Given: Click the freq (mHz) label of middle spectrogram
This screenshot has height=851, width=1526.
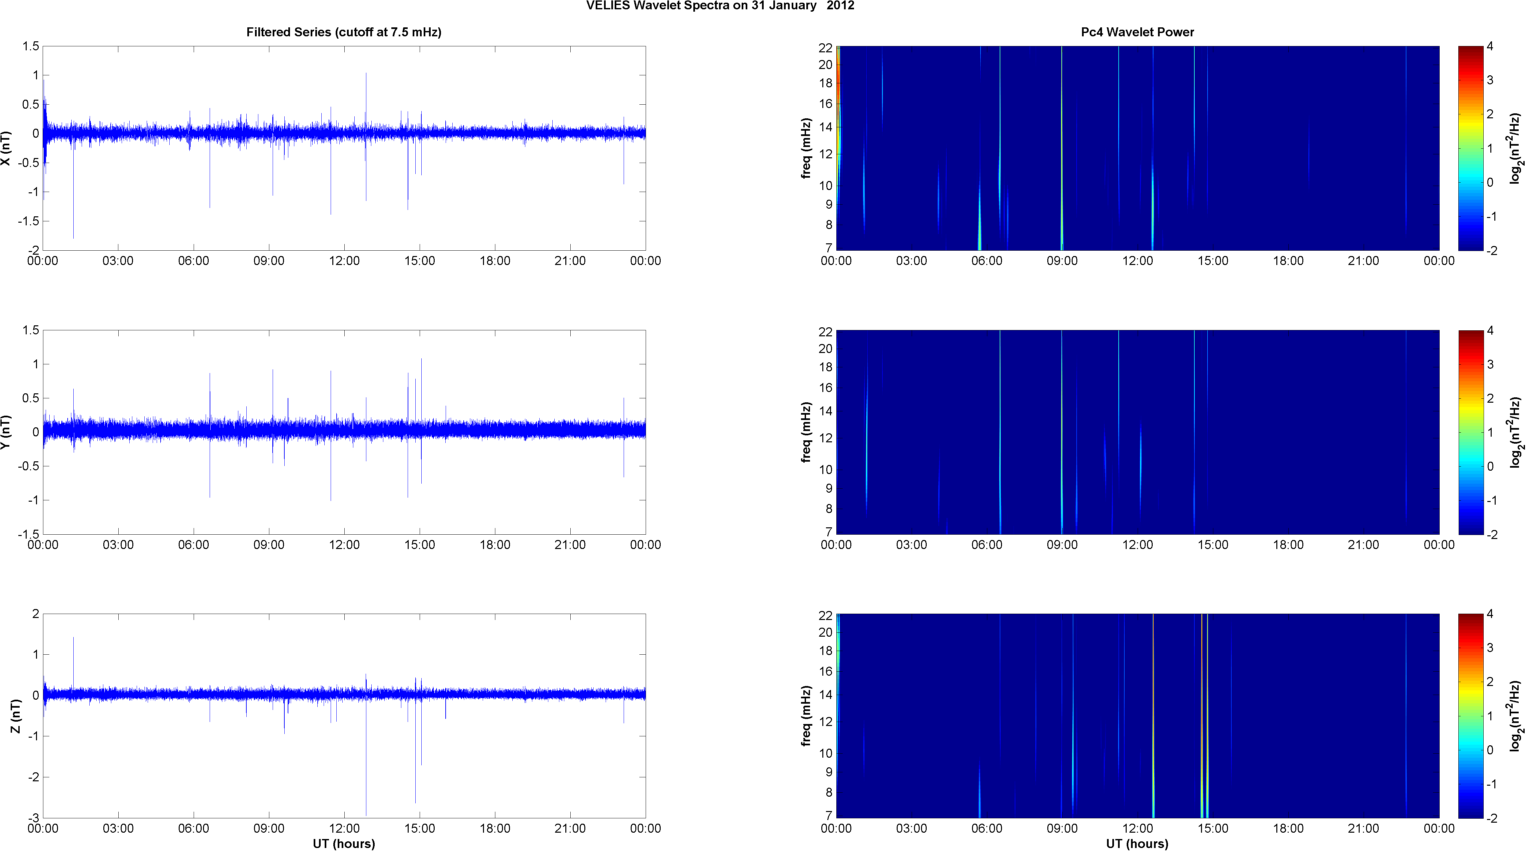Looking at the screenshot, I should (805, 432).
